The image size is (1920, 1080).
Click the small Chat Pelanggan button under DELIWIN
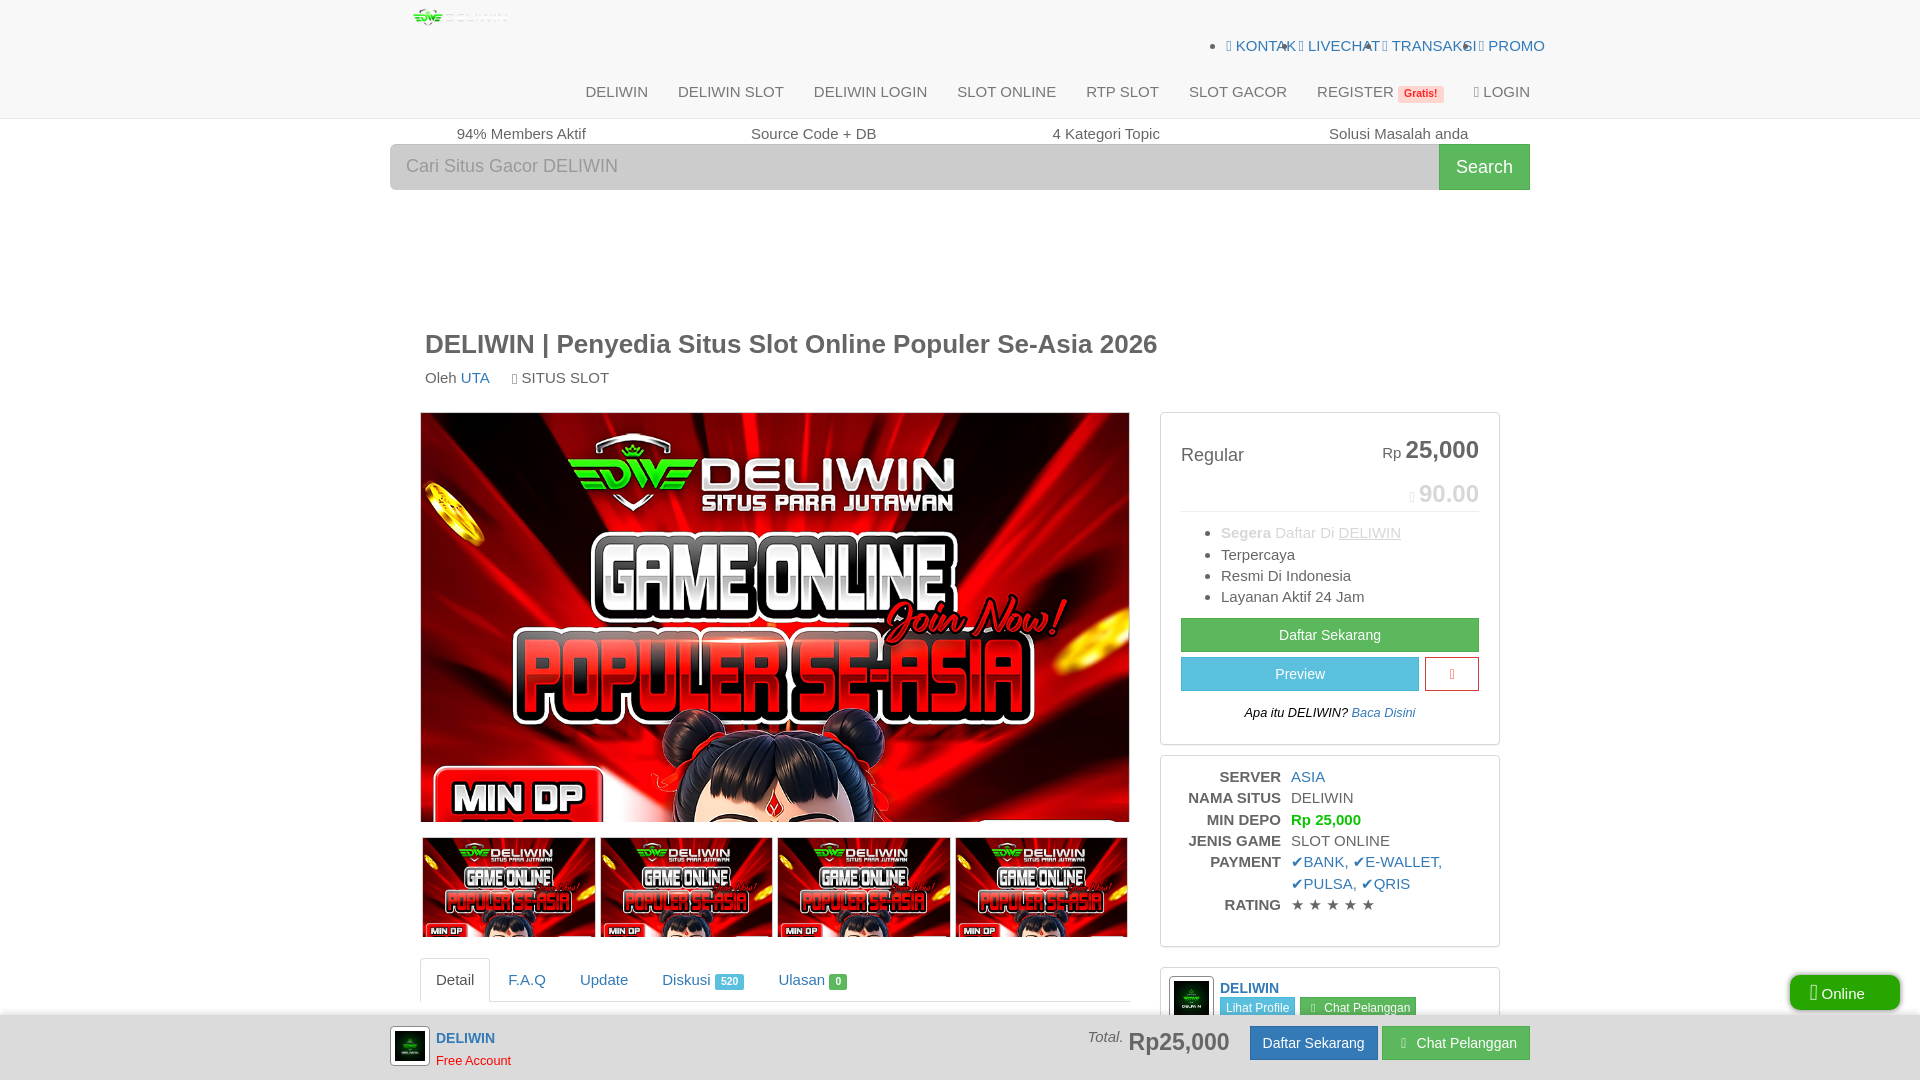point(1358,1008)
